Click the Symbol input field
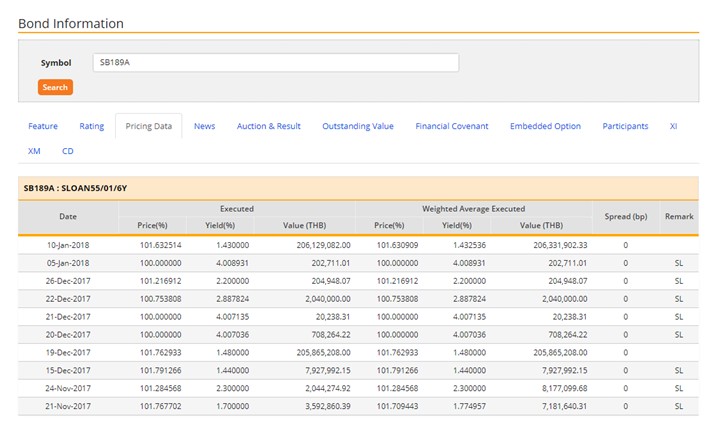The width and height of the screenshot is (716, 432). 275,63
